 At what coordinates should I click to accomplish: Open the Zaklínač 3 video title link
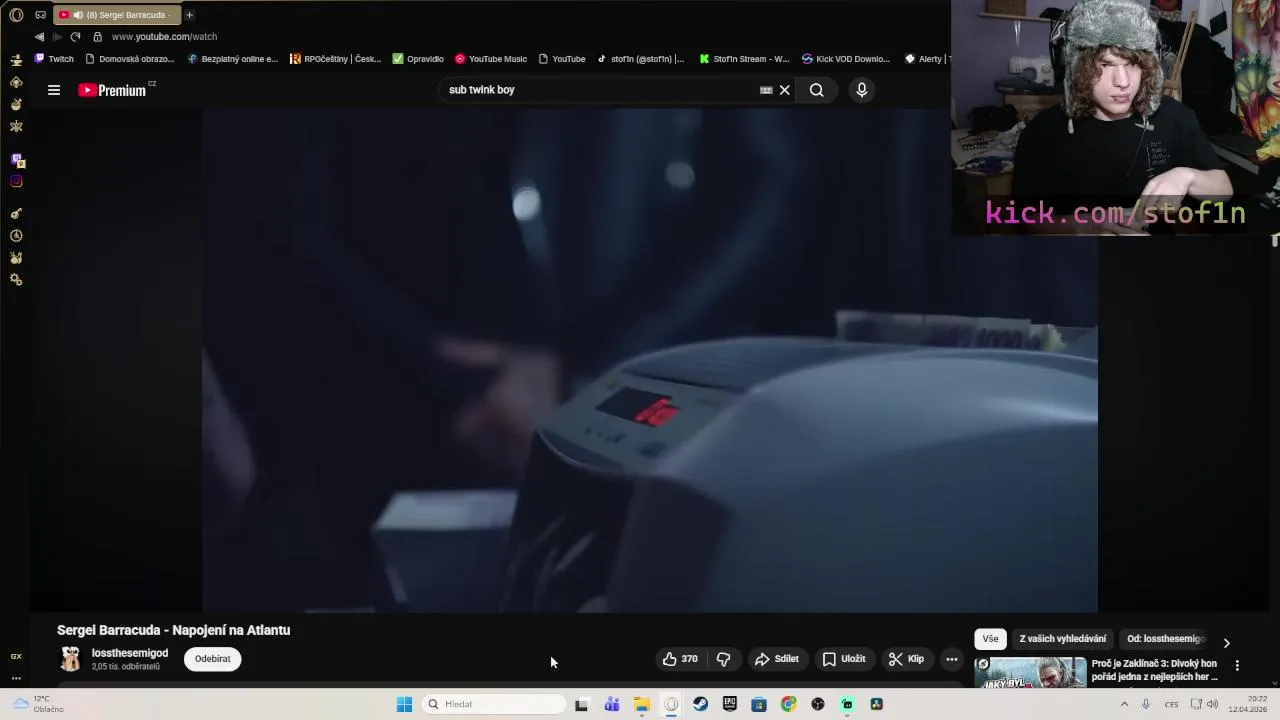coord(1155,670)
